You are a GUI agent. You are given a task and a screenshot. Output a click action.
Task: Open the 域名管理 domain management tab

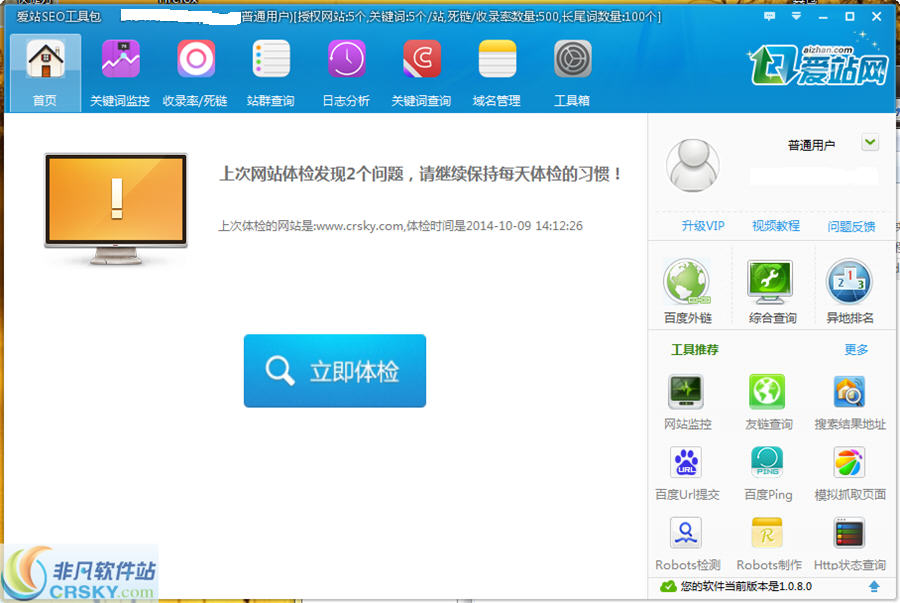tap(496, 70)
